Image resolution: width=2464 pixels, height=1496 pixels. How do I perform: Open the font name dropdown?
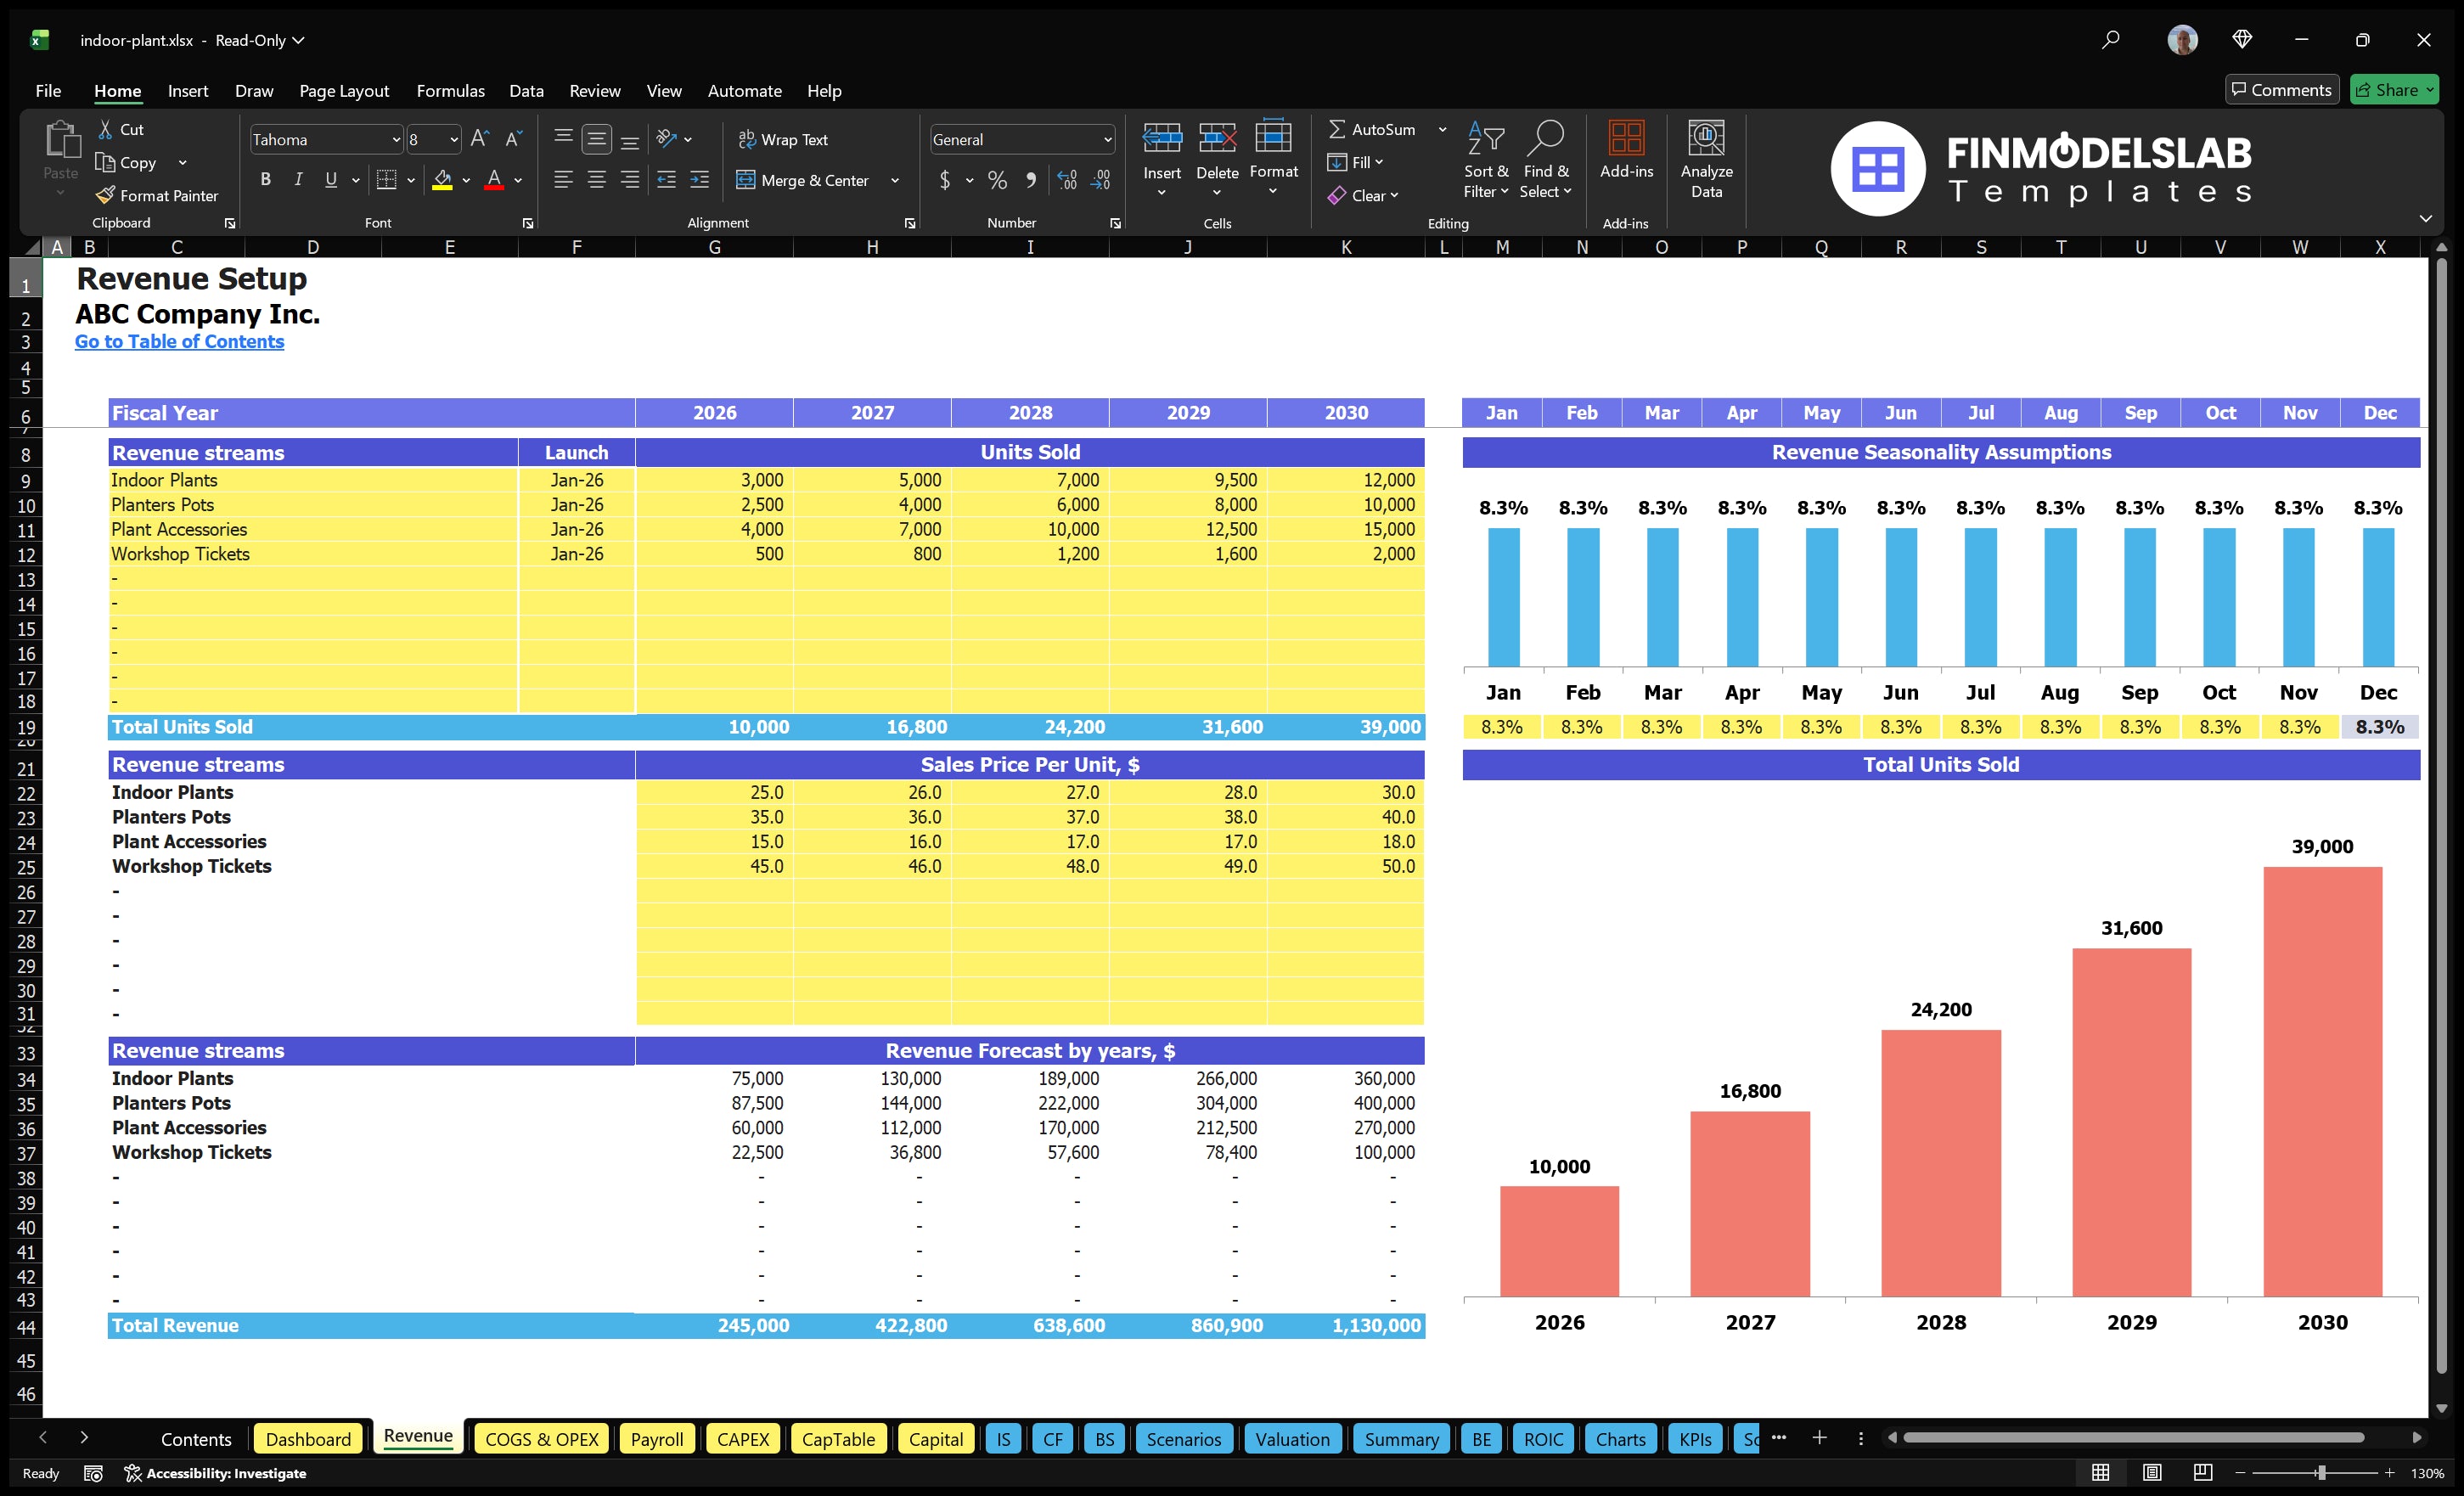398,139
